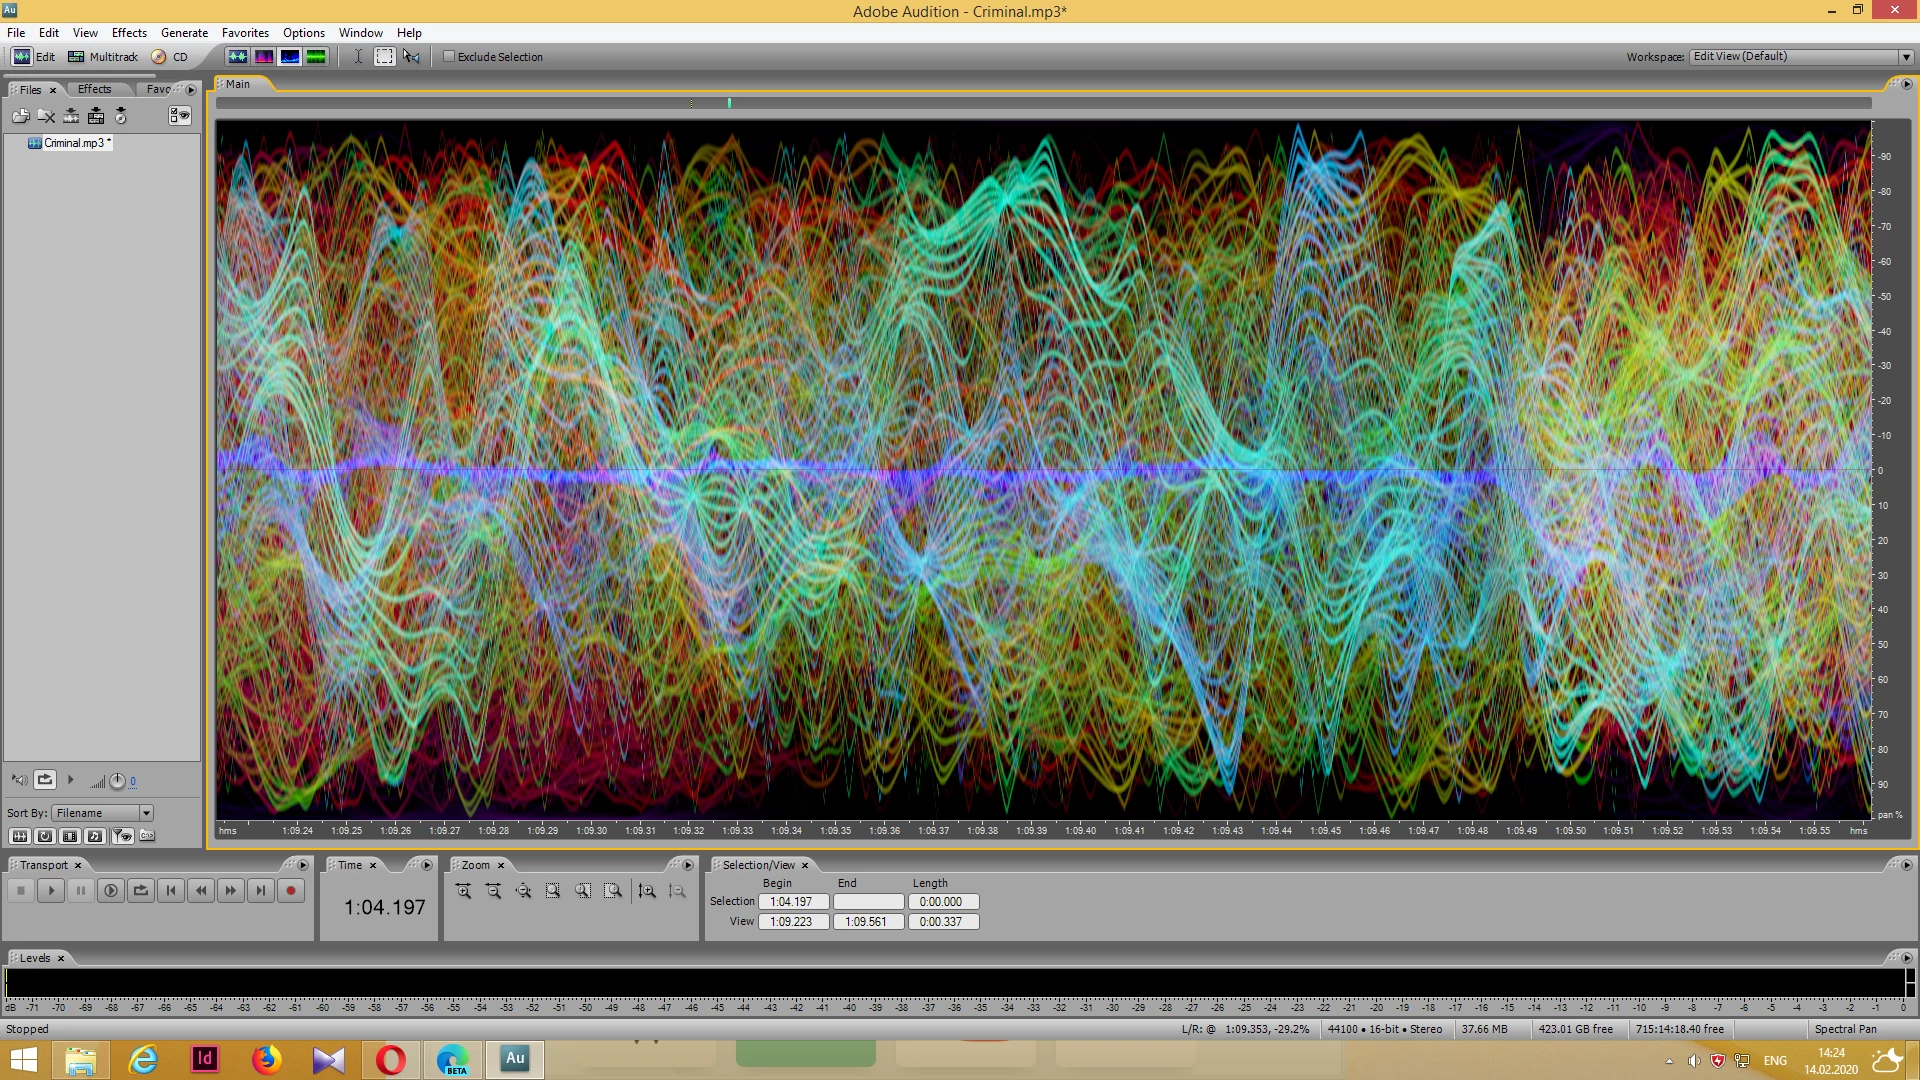Image resolution: width=1920 pixels, height=1080 pixels.
Task: Open the Transport panel options menu arrow
Action: coord(302,865)
